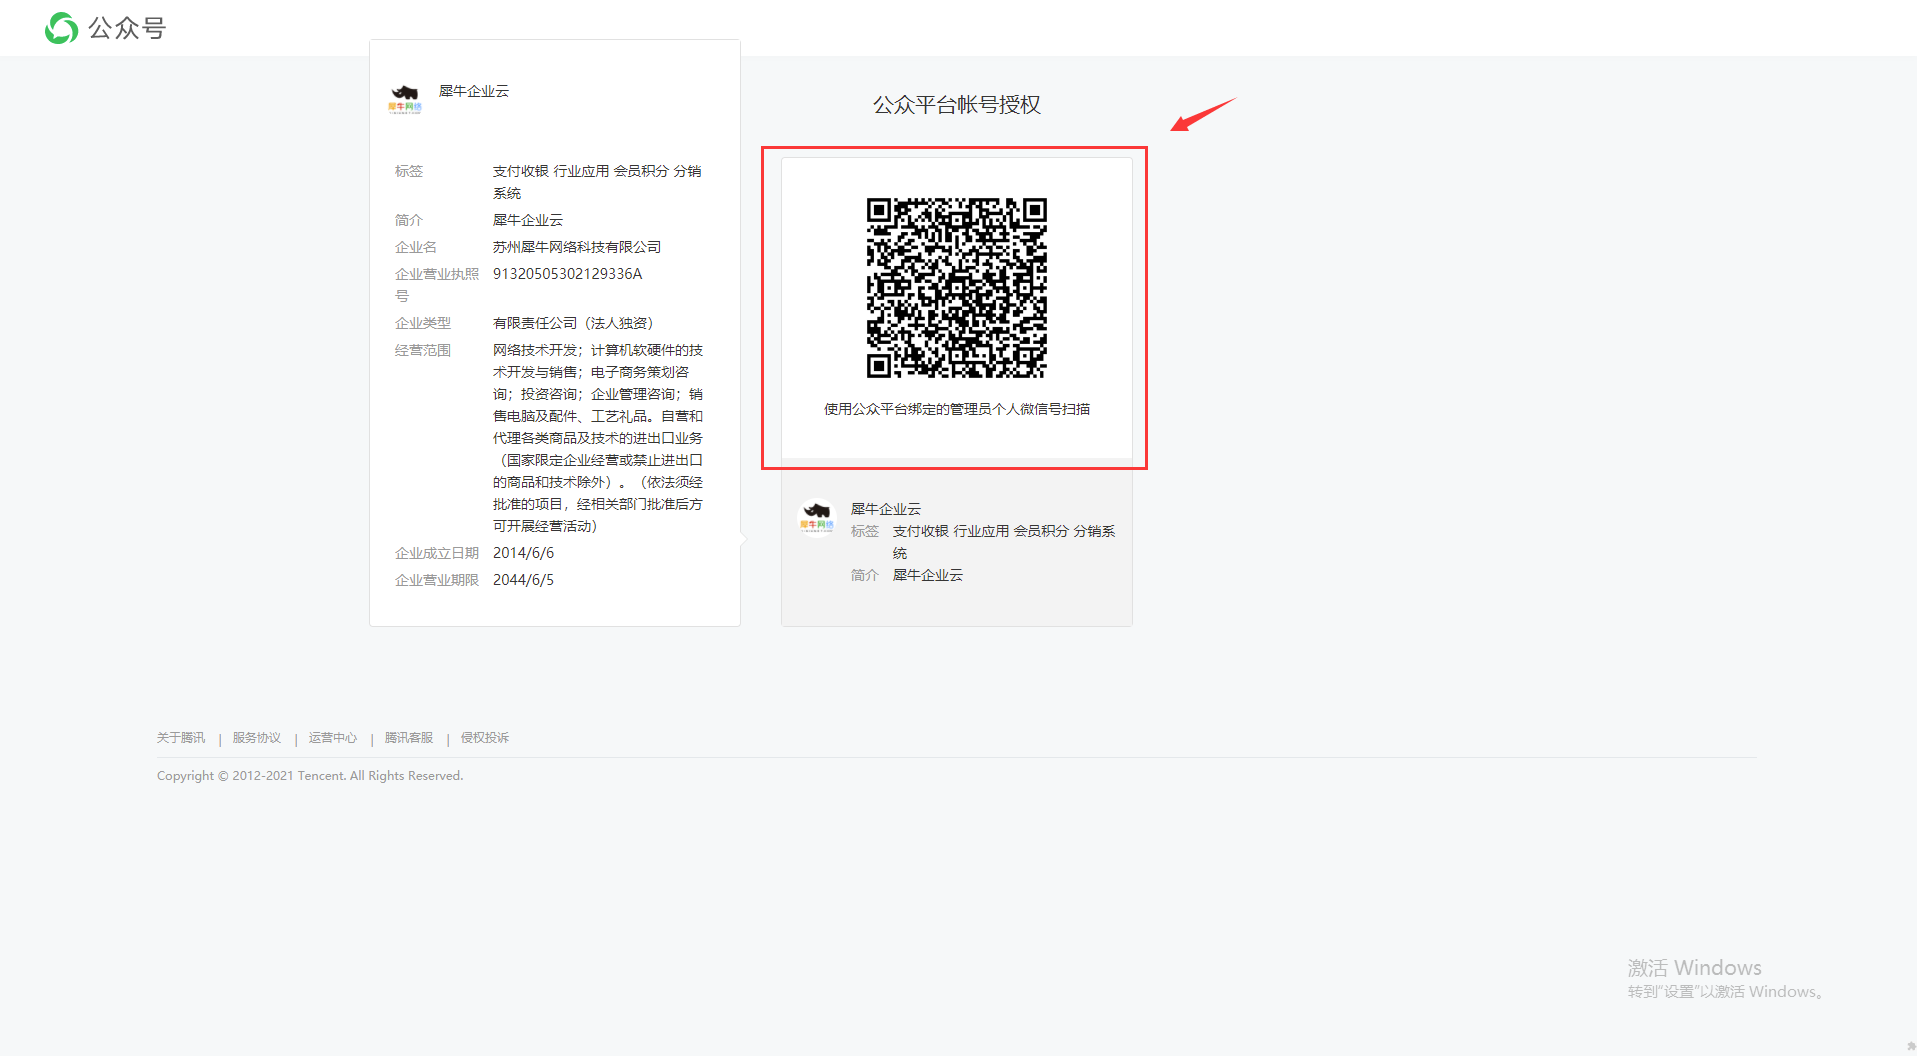
Task: Open the 关于腾讯 footer link
Action: [181, 738]
